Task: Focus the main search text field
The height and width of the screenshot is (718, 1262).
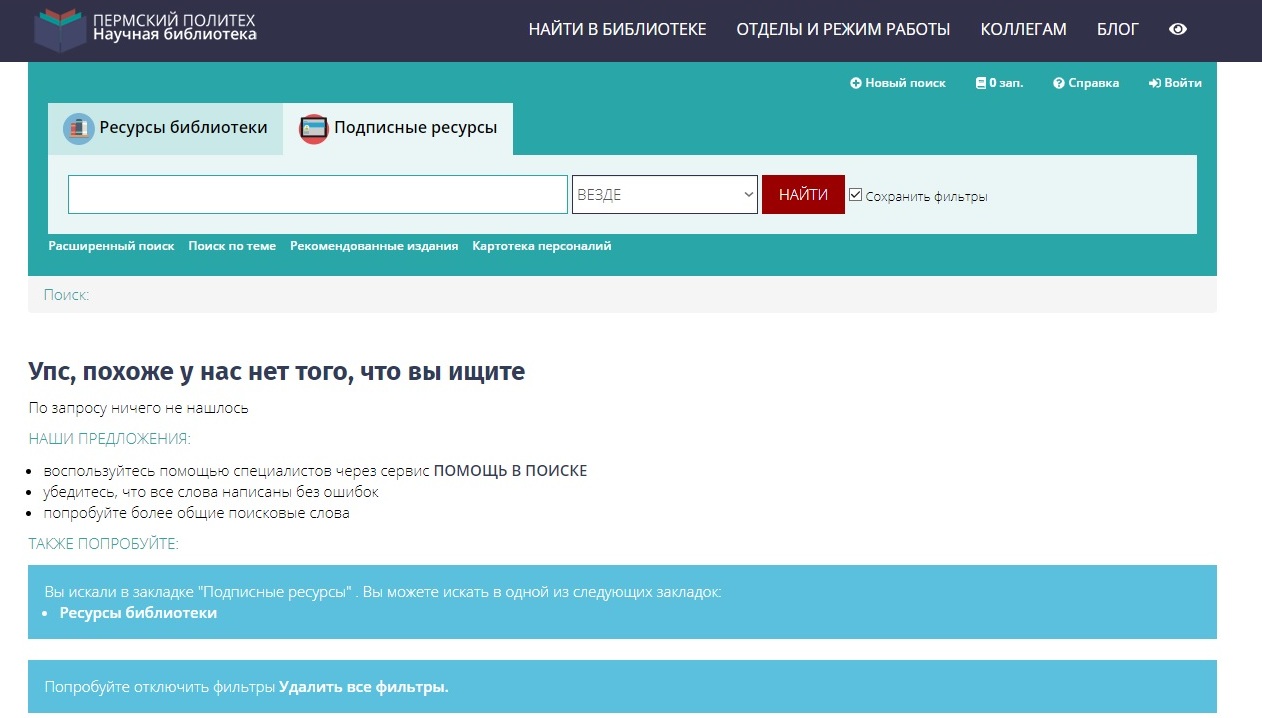Action: click(317, 195)
